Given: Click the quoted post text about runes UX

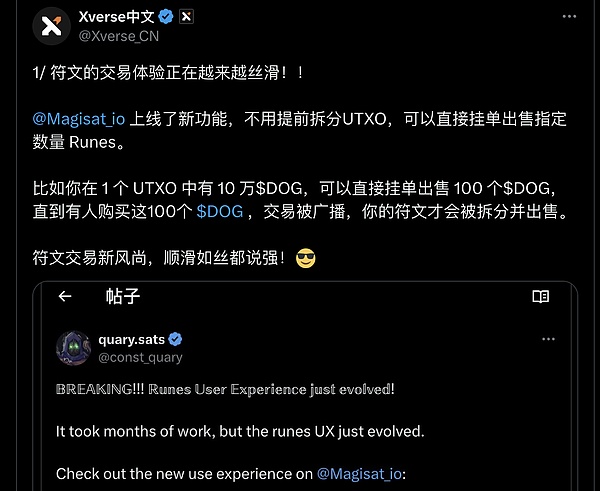Looking at the screenshot, I should click(x=240, y=432).
